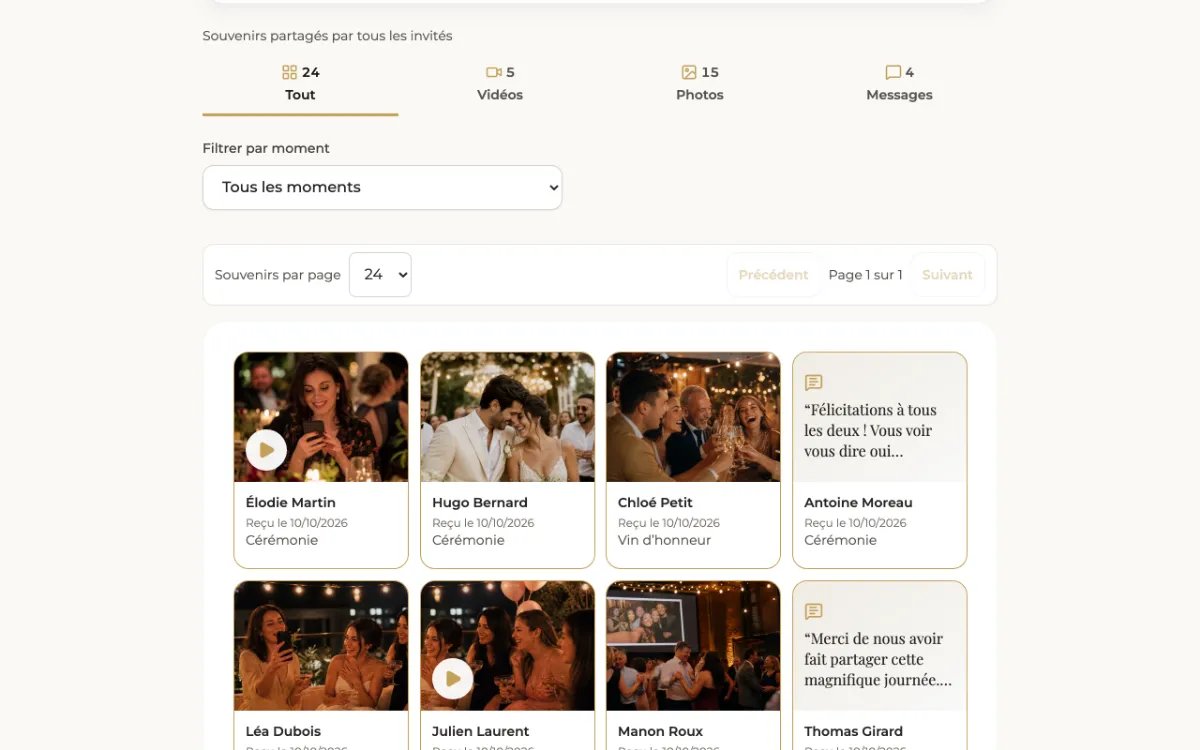Open Hugo Bernard's photo thumbnail
This screenshot has width=1200, height=750.
(x=508, y=417)
